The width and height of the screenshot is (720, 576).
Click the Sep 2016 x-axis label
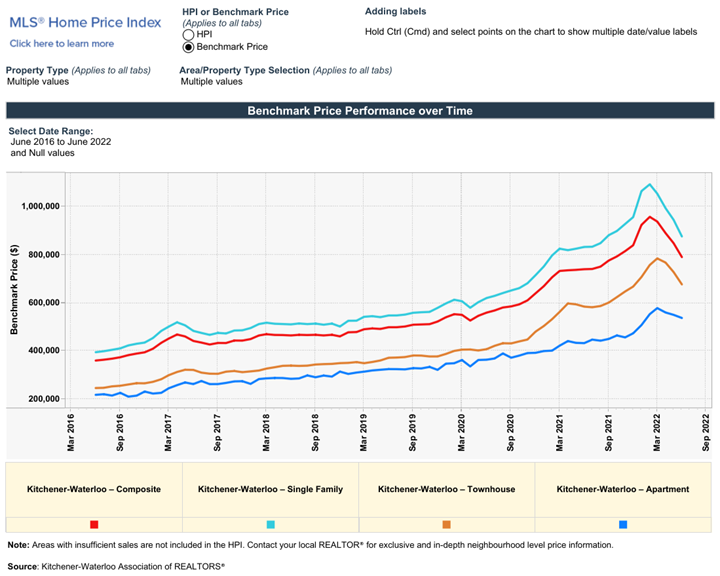point(119,433)
